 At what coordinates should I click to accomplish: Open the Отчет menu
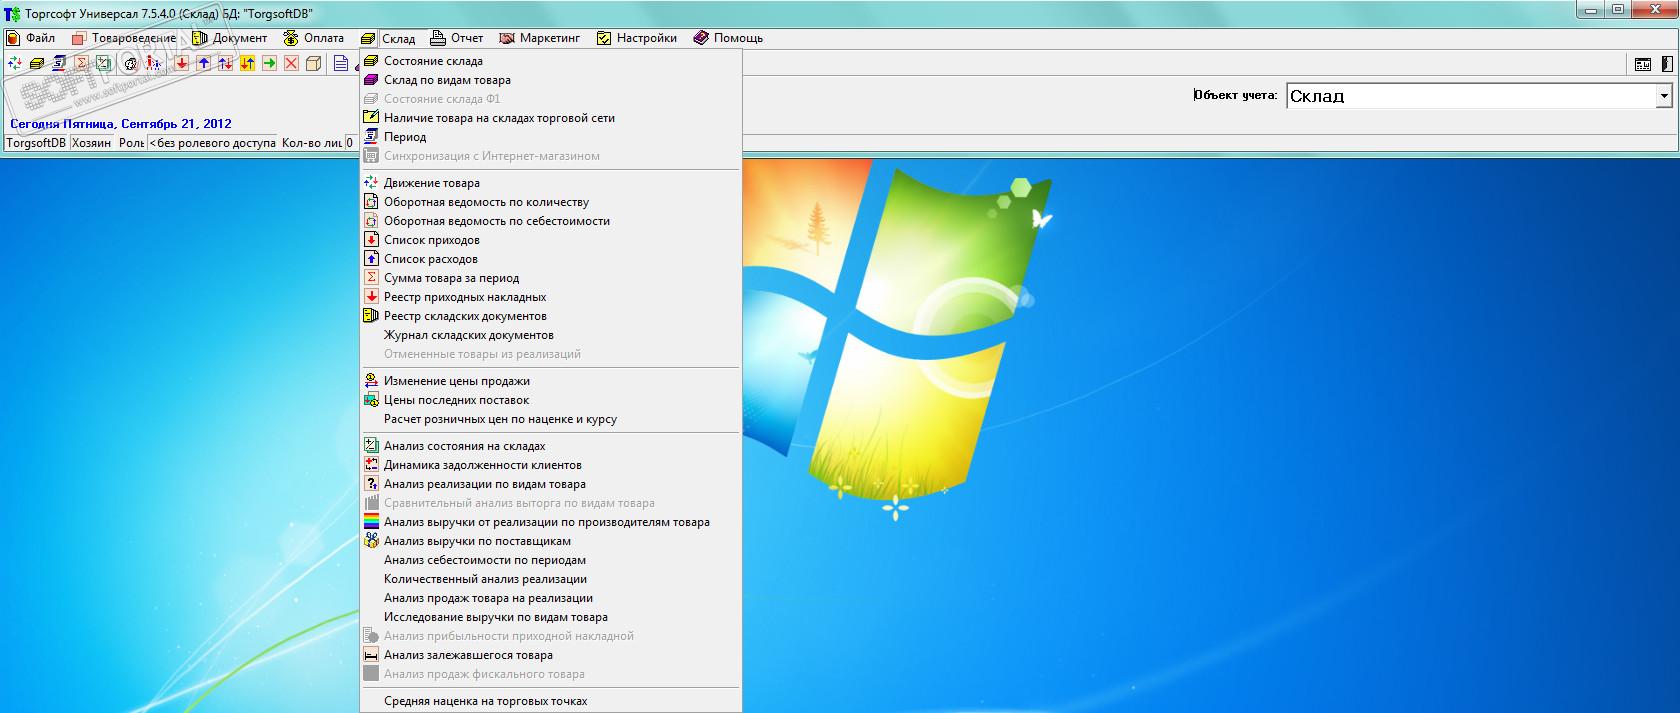click(x=457, y=38)
